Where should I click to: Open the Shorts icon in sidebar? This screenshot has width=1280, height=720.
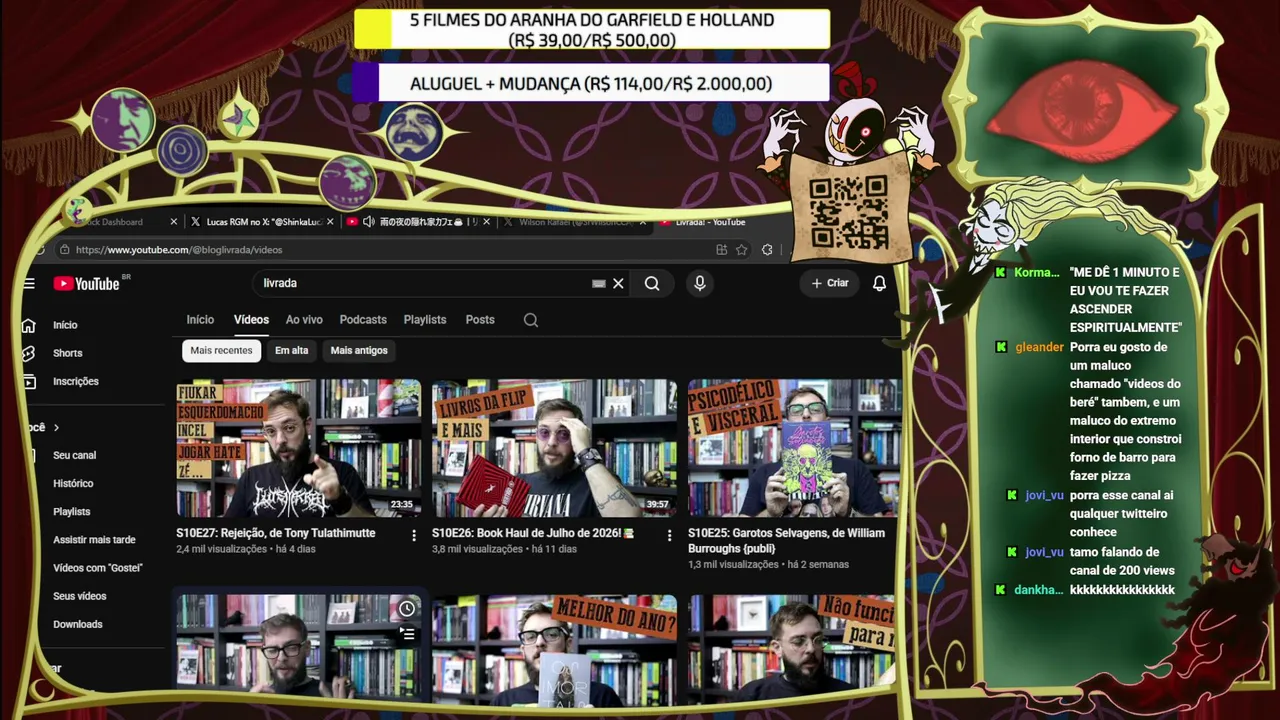pyautogui.click(x=29, y=353)
